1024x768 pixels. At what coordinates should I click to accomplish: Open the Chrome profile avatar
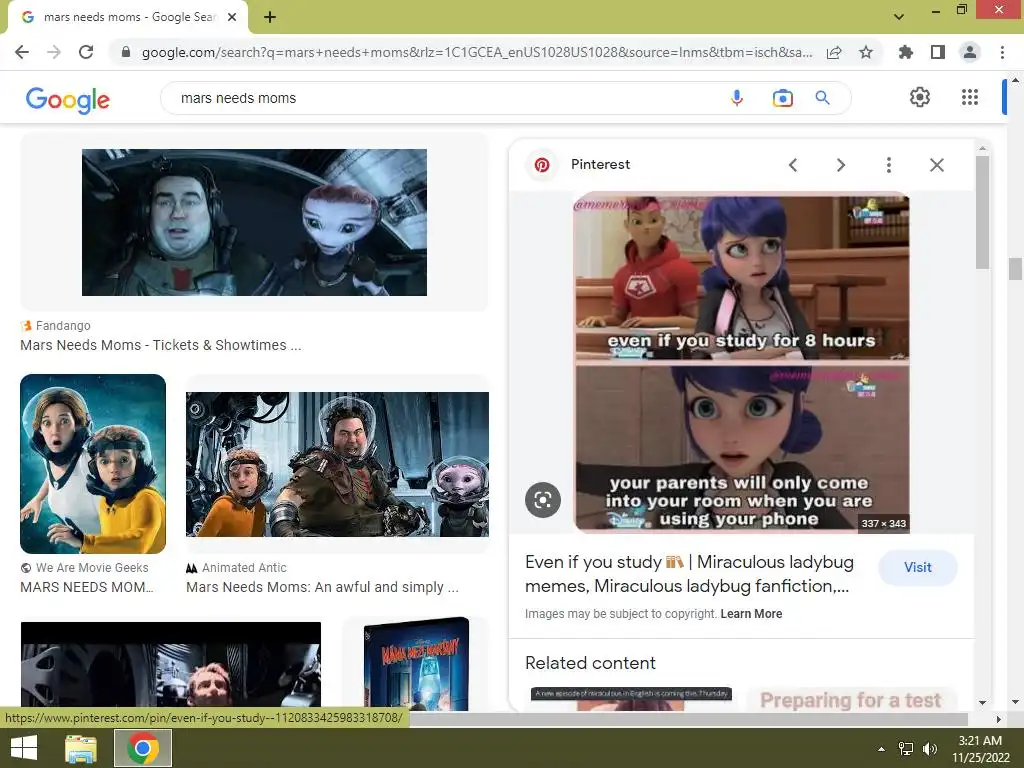970,52
